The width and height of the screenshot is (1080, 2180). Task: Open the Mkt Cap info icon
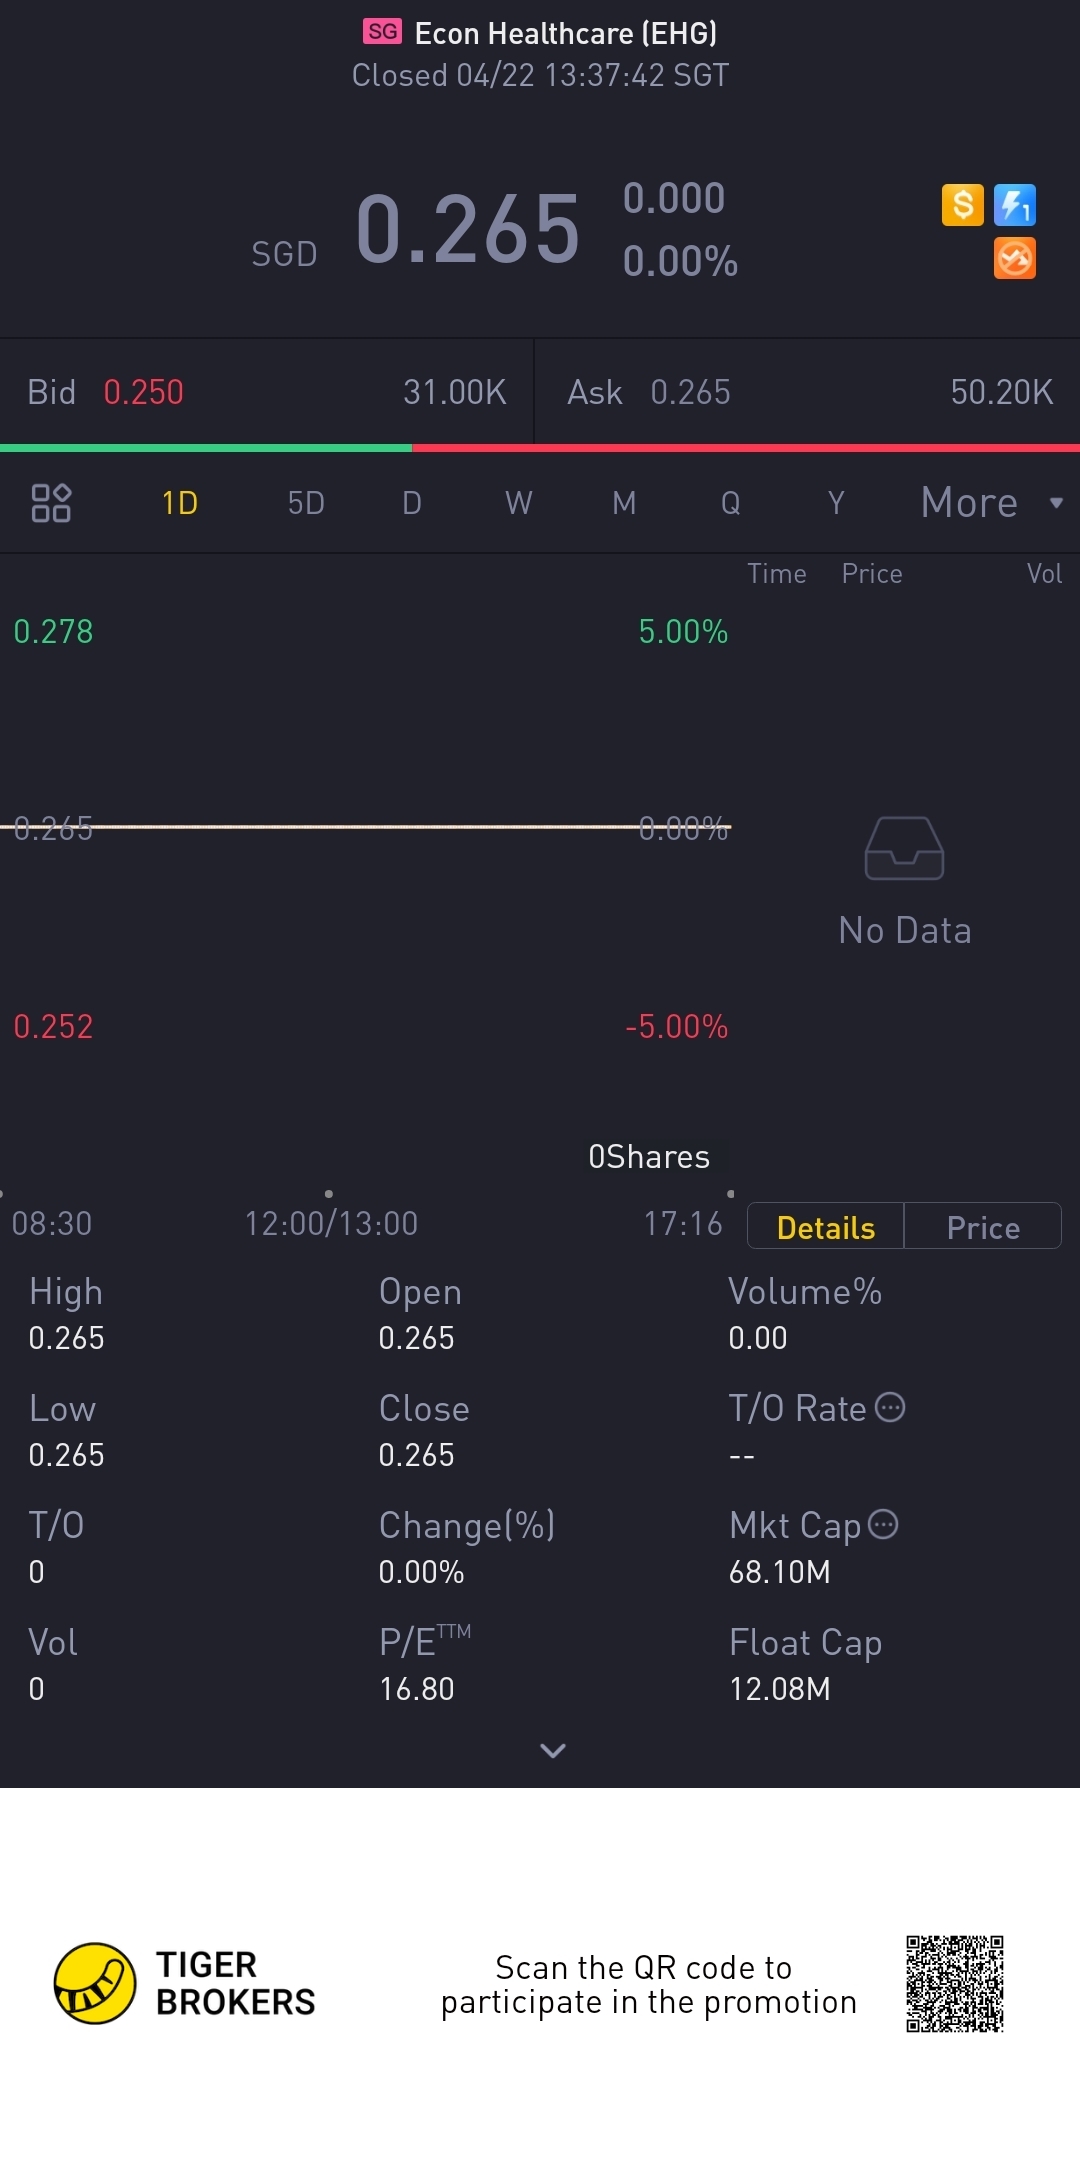[883, 1524]
